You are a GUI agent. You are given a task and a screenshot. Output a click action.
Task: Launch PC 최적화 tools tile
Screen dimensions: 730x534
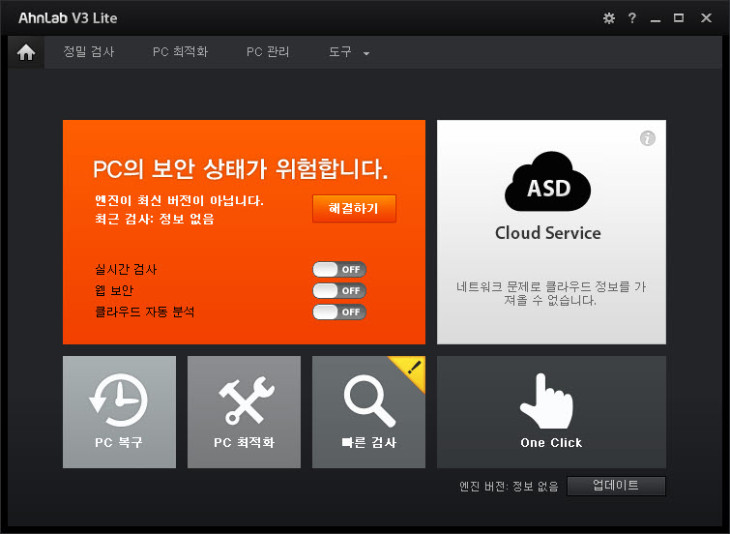coord(244,412)
